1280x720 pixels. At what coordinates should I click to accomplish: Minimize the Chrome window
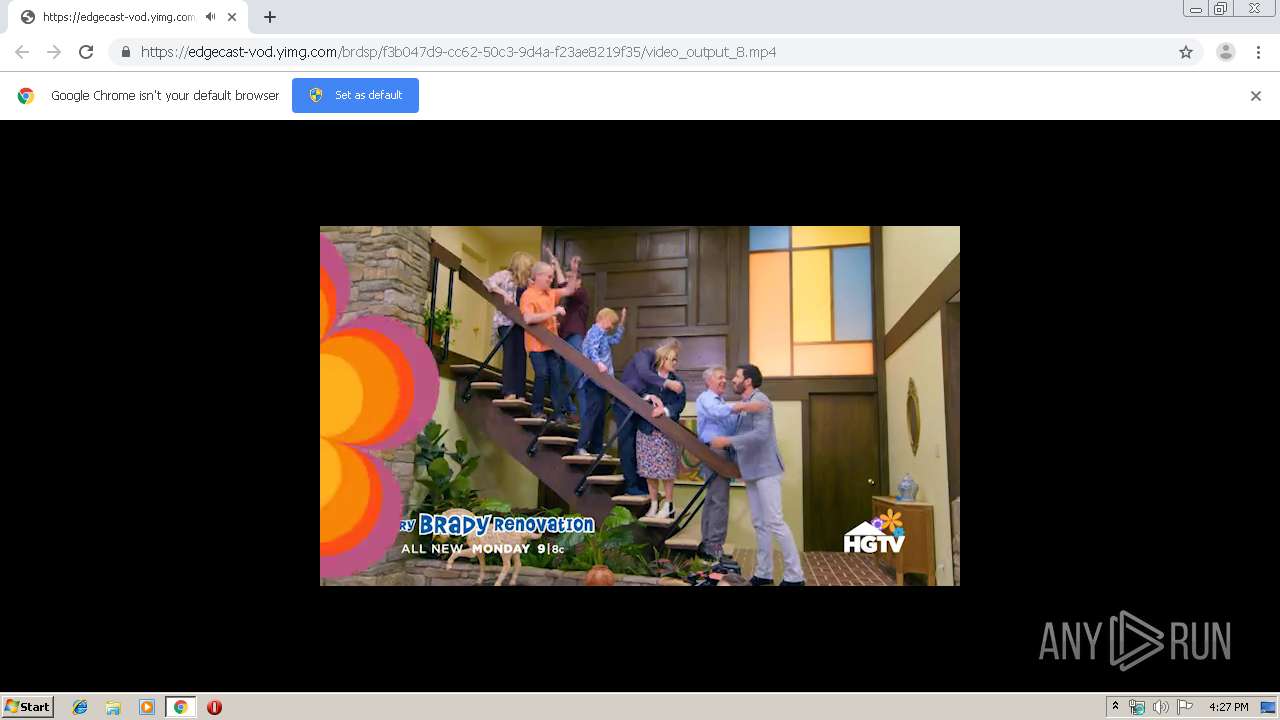(1195, 8)
